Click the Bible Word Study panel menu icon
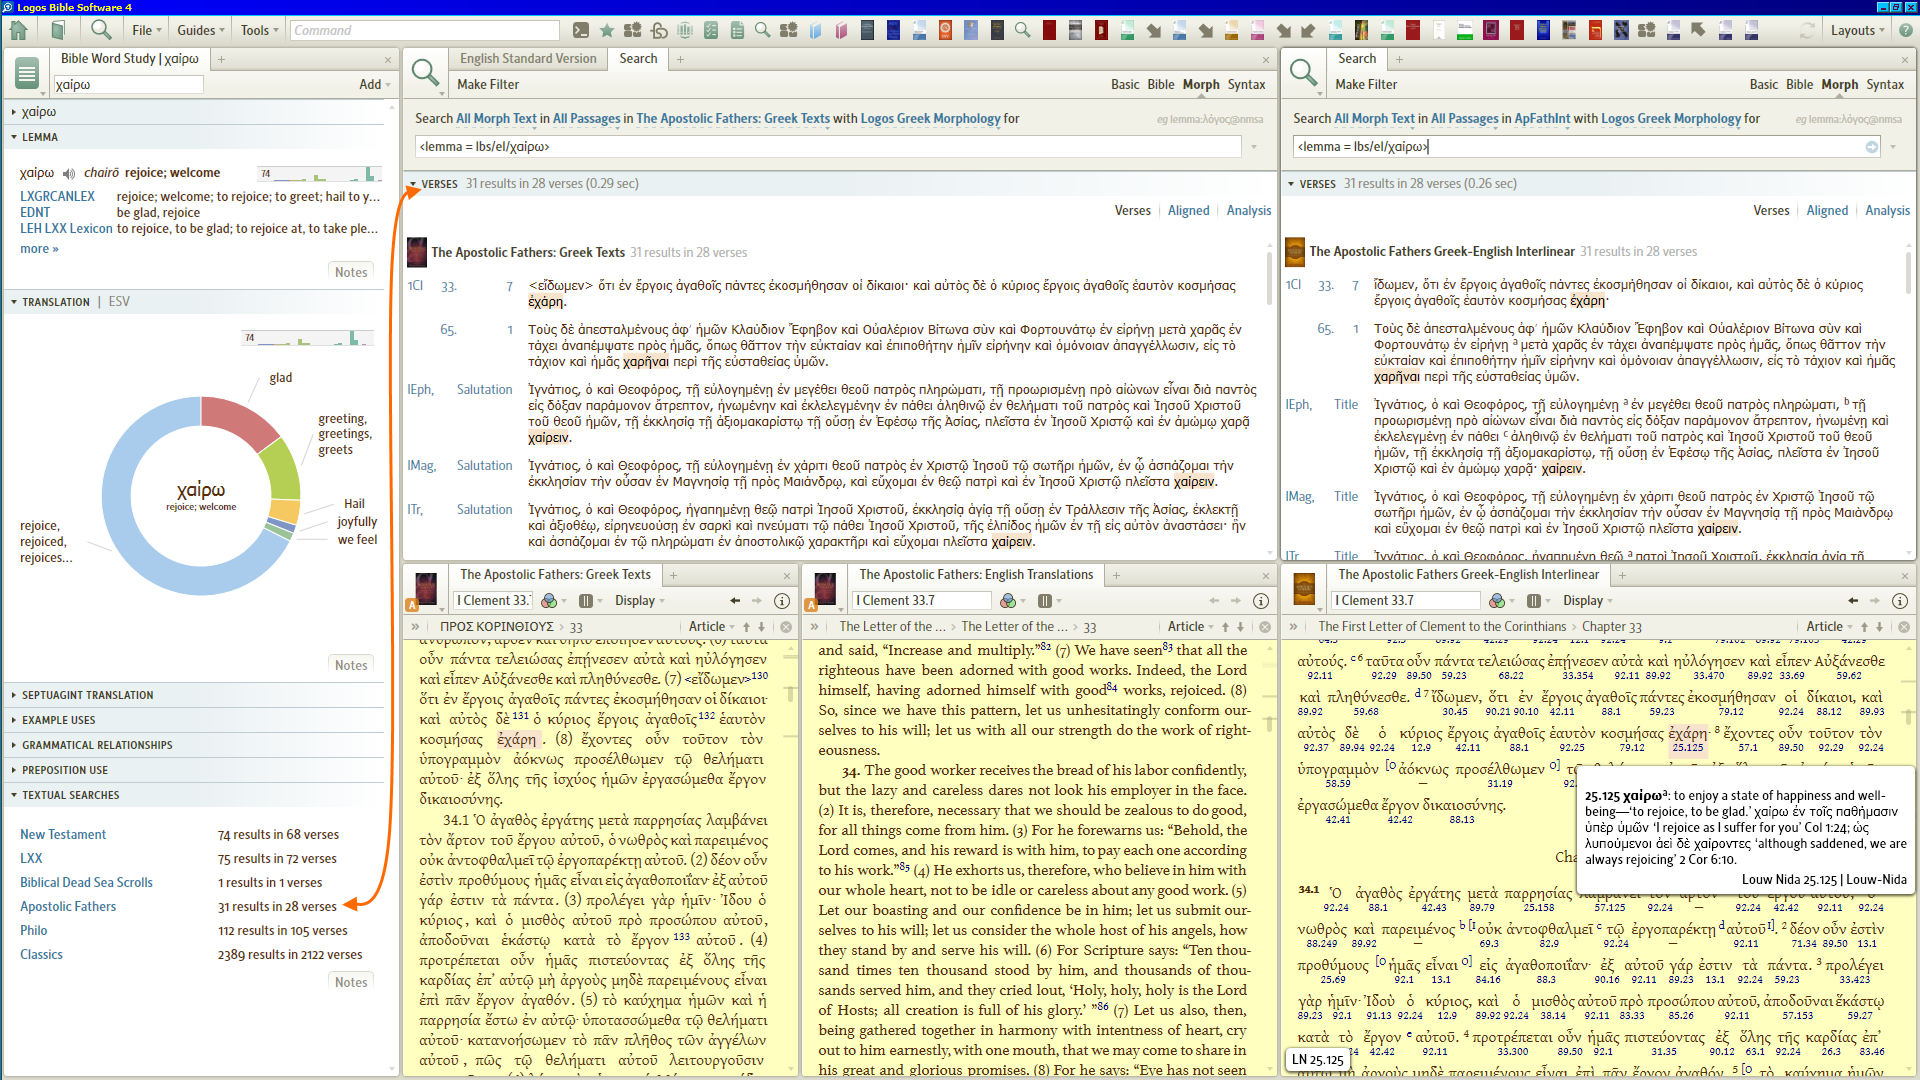1920x1080 pixels. coord(27,73)
